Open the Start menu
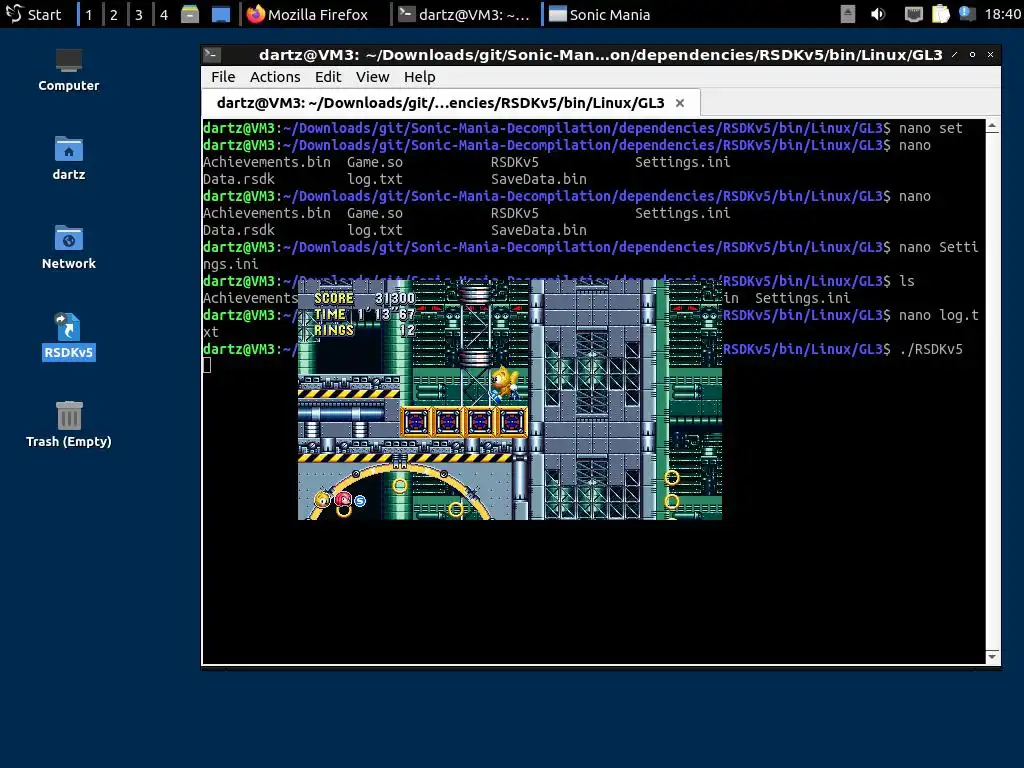Screen dimensions: 1024x768 point(33,14)
